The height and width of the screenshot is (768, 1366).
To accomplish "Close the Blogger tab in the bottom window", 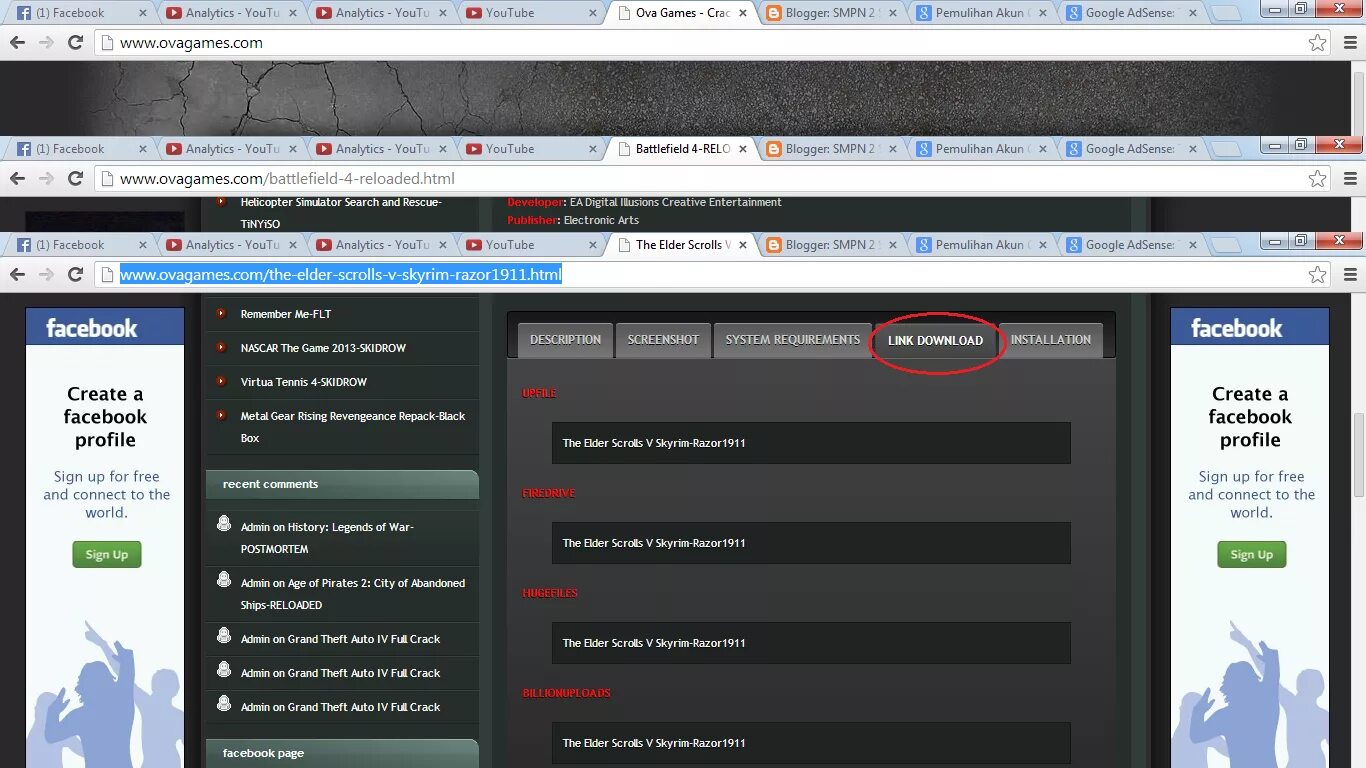I will (893, 245).
